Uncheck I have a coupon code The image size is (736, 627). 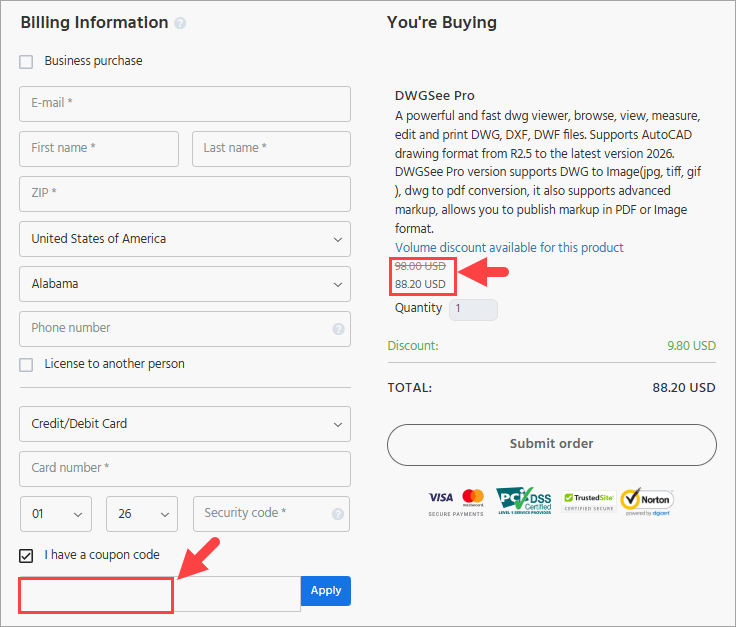[x=26, y=556]
